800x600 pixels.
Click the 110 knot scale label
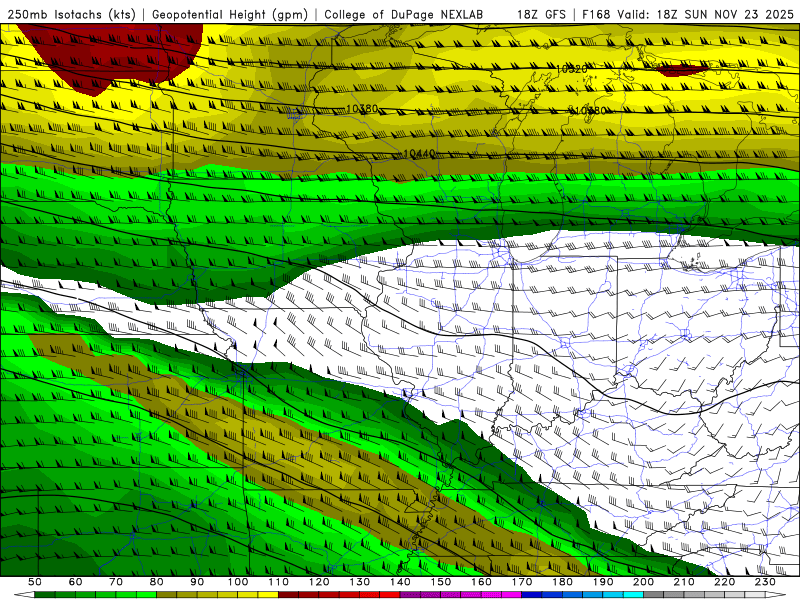click(x=279, y=582)
